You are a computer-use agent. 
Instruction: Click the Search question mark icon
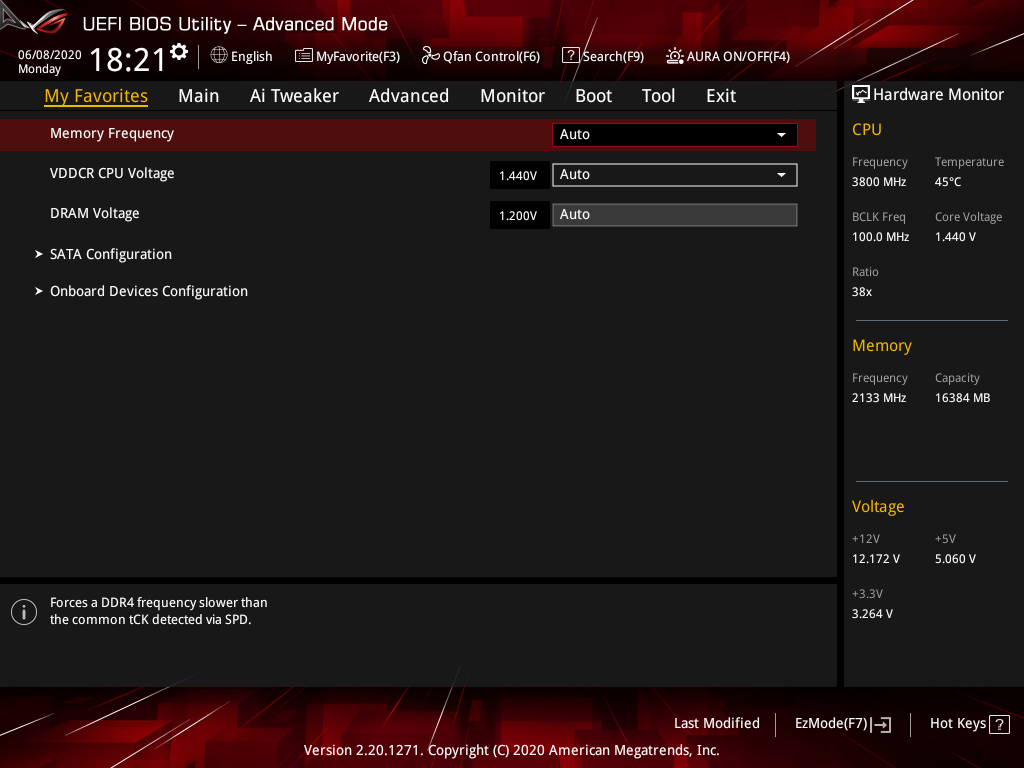coord(570,56)
